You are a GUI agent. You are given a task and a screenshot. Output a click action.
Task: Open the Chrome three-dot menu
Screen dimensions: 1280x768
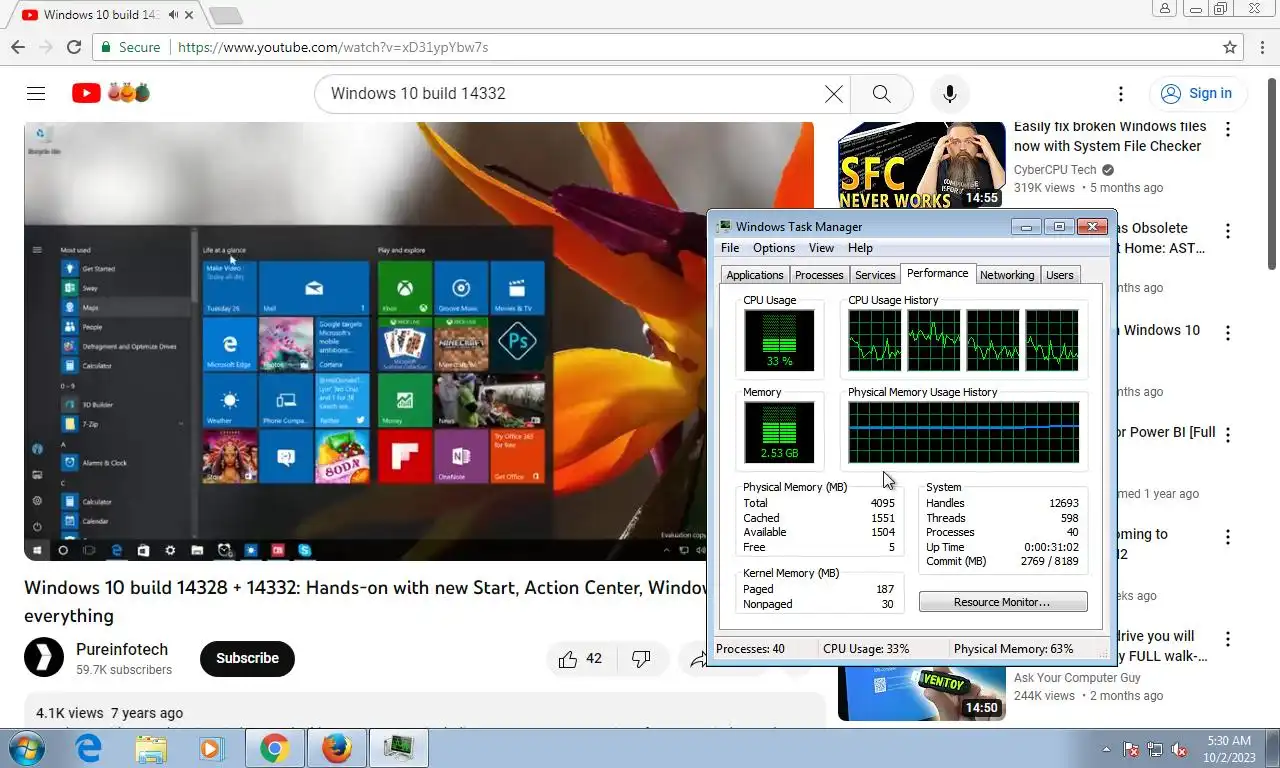click(x=1262, y=47)
